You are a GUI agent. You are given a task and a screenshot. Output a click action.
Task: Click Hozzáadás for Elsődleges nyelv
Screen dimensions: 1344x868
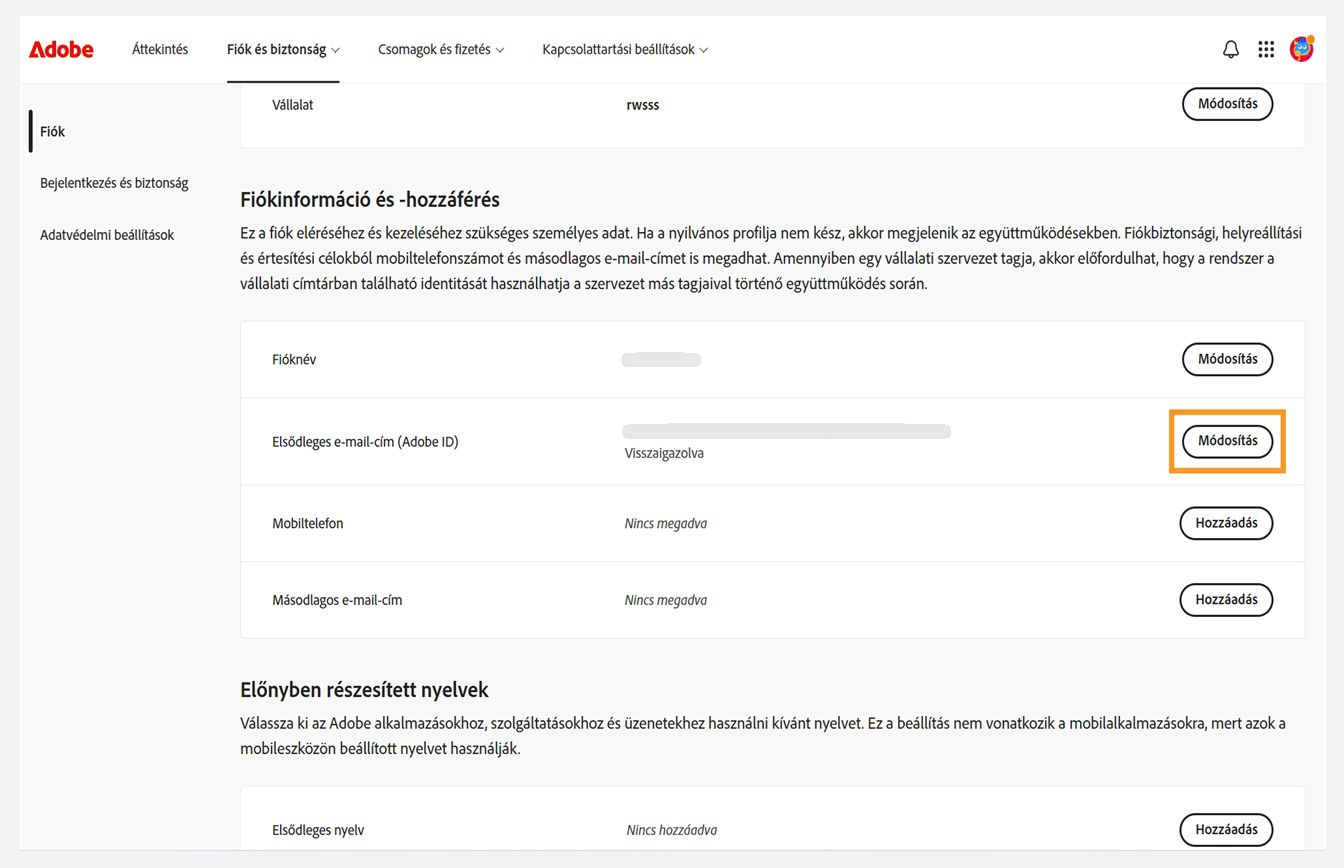(1226, 829)
